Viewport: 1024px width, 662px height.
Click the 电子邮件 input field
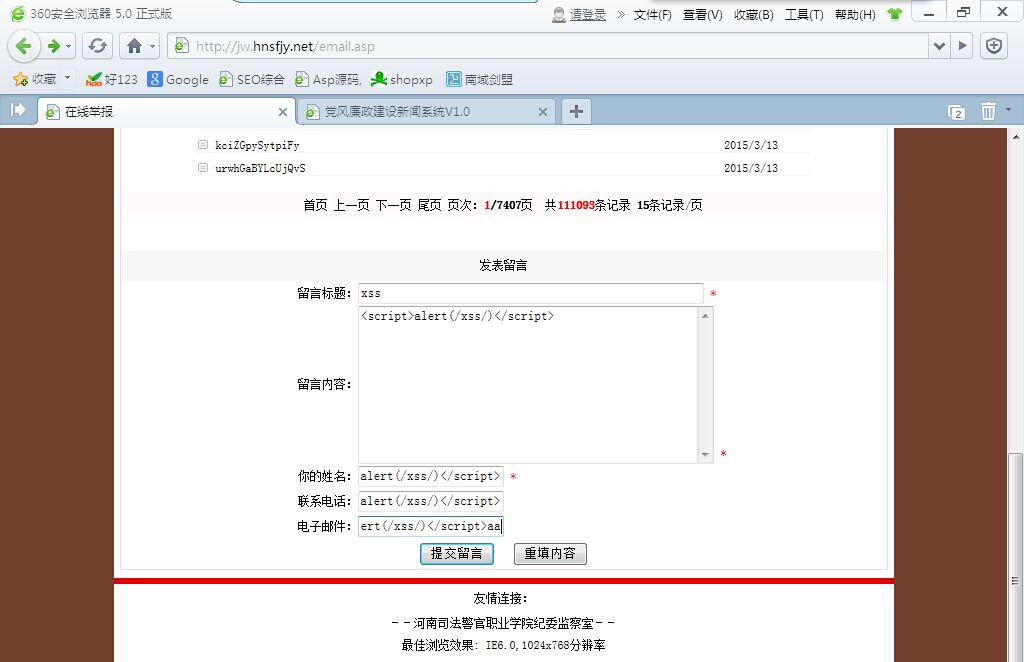coord(430,526)
